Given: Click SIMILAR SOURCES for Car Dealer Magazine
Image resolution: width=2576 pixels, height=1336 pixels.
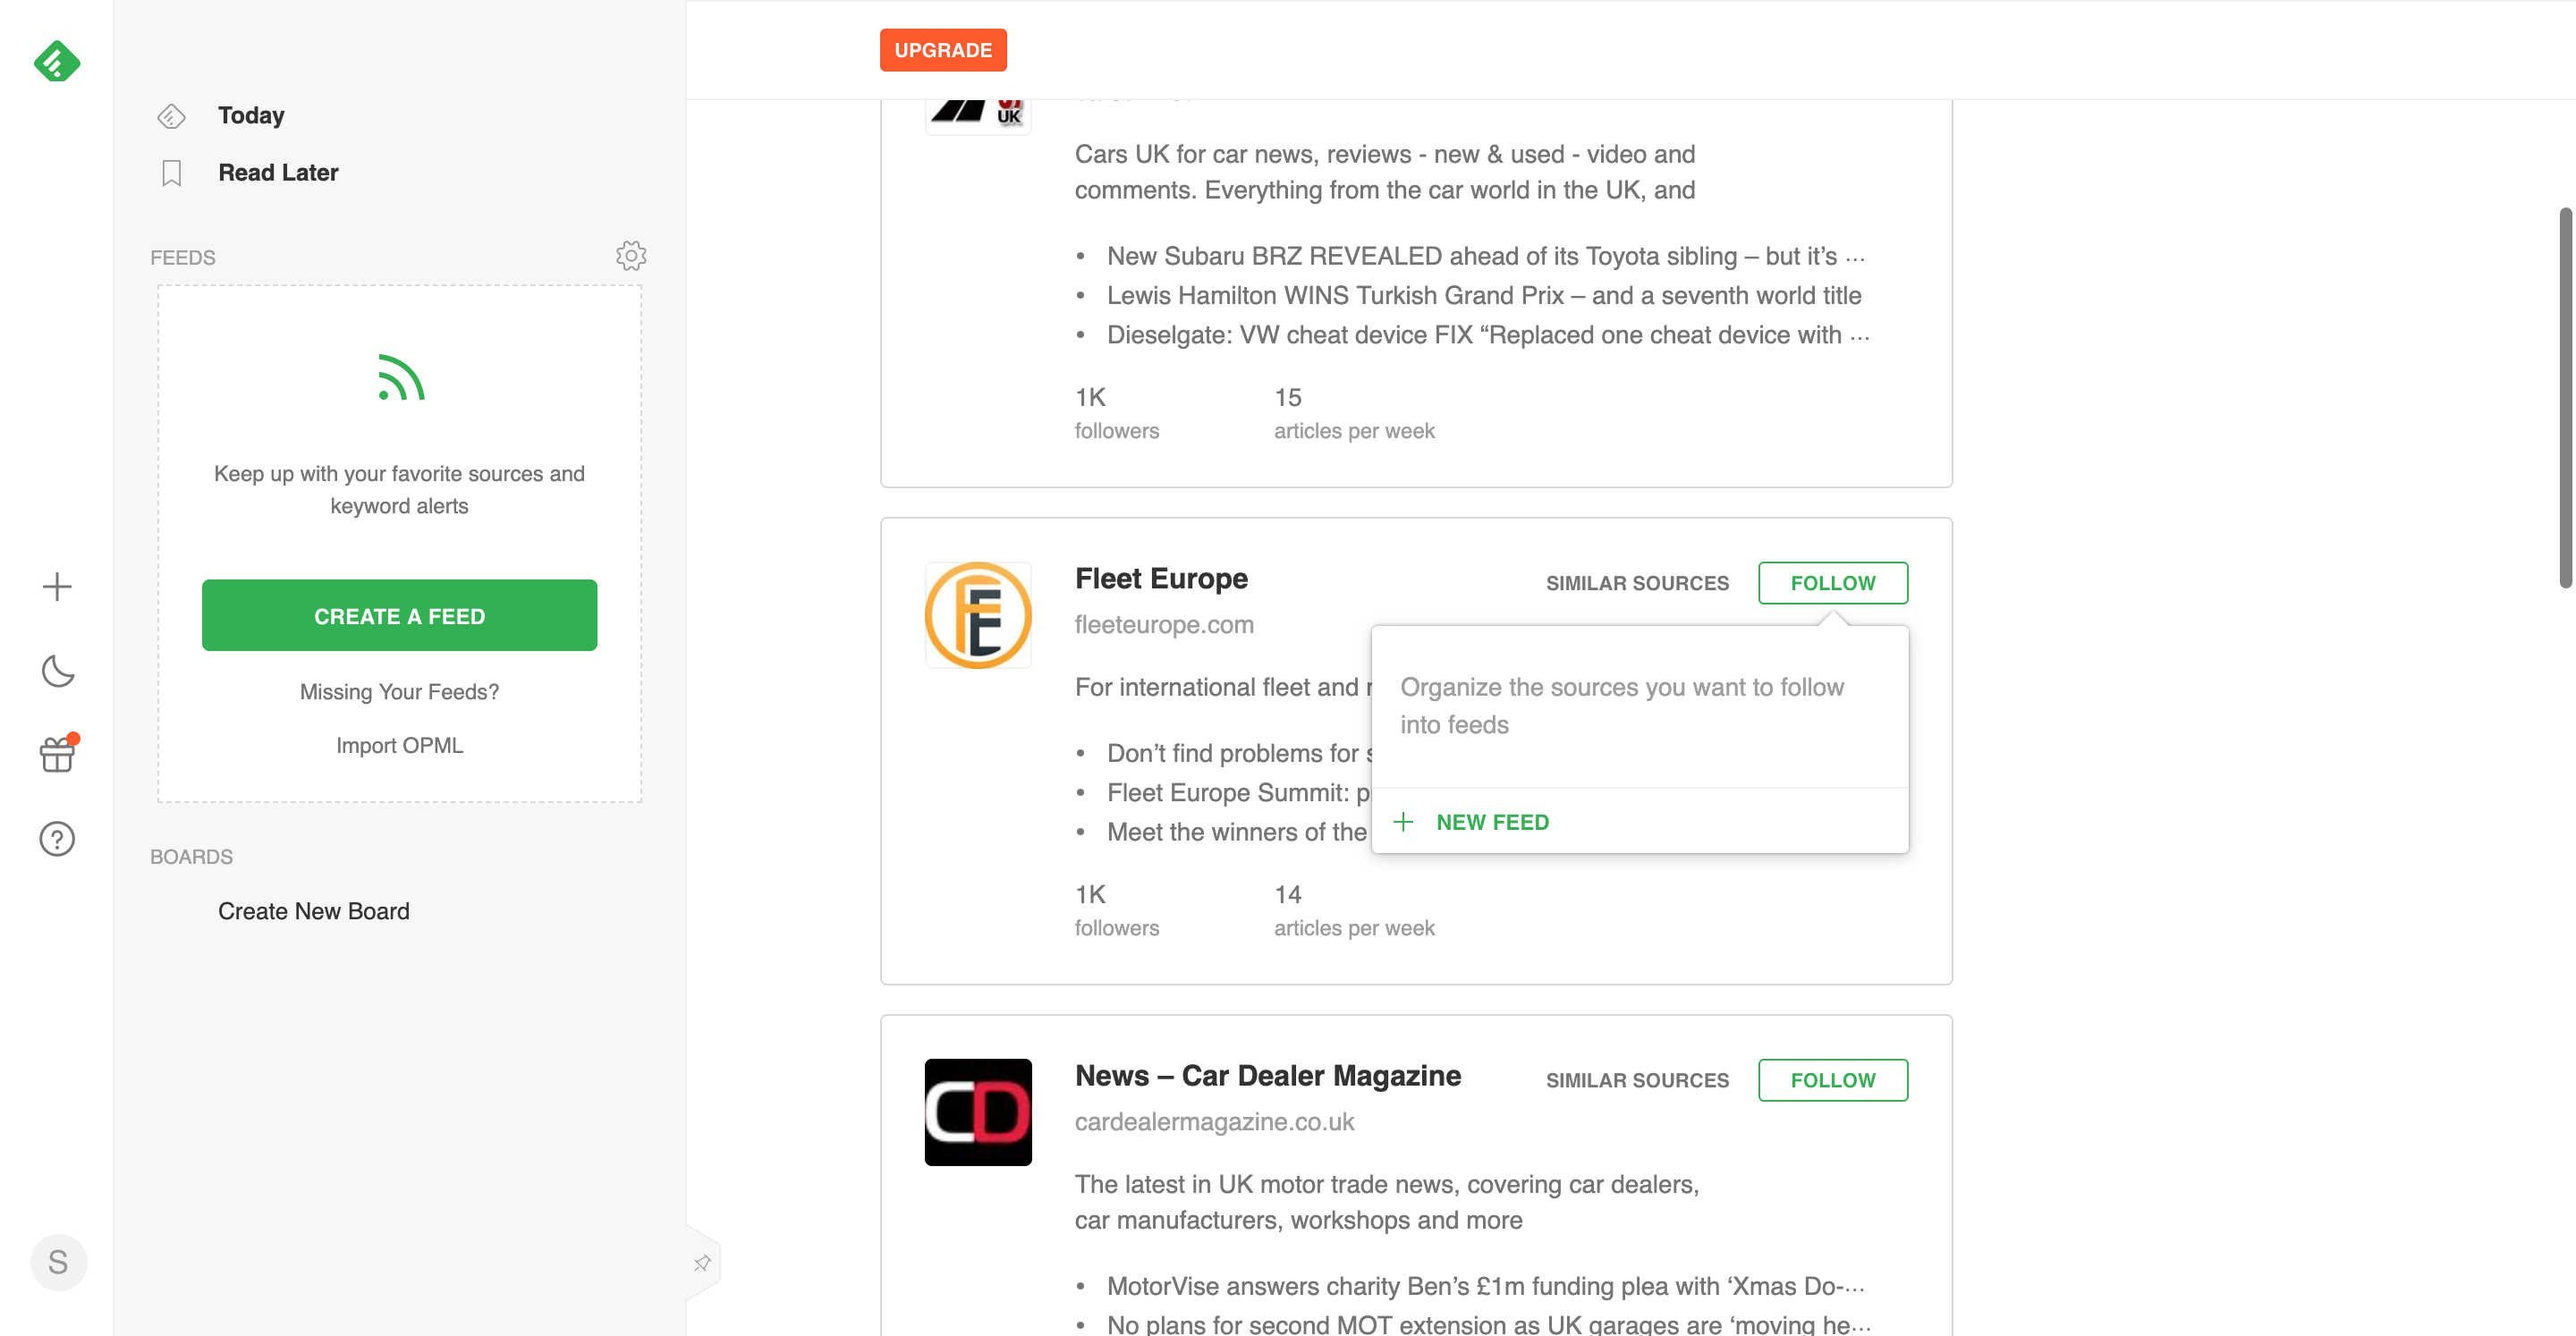Looking at the screenshot, I should [1637, 1078].
